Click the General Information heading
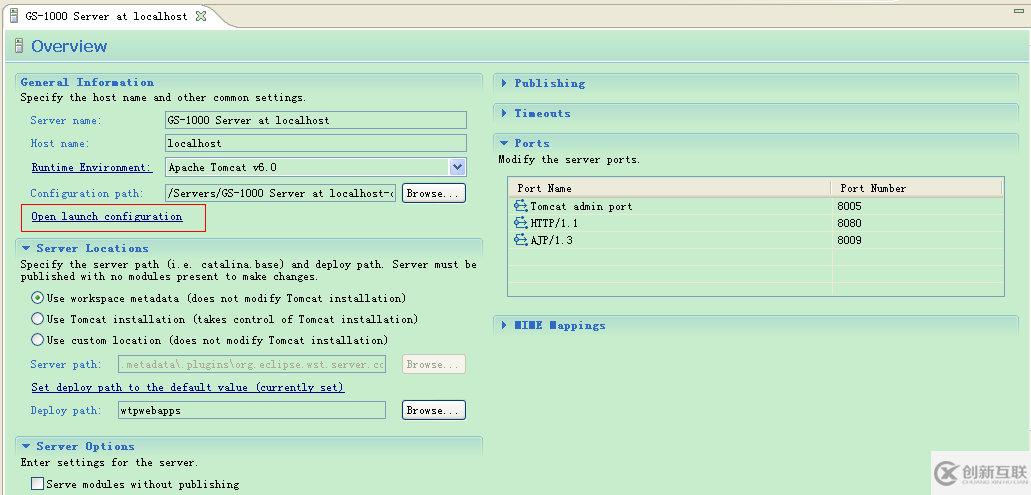 click(x=87, y=82)
